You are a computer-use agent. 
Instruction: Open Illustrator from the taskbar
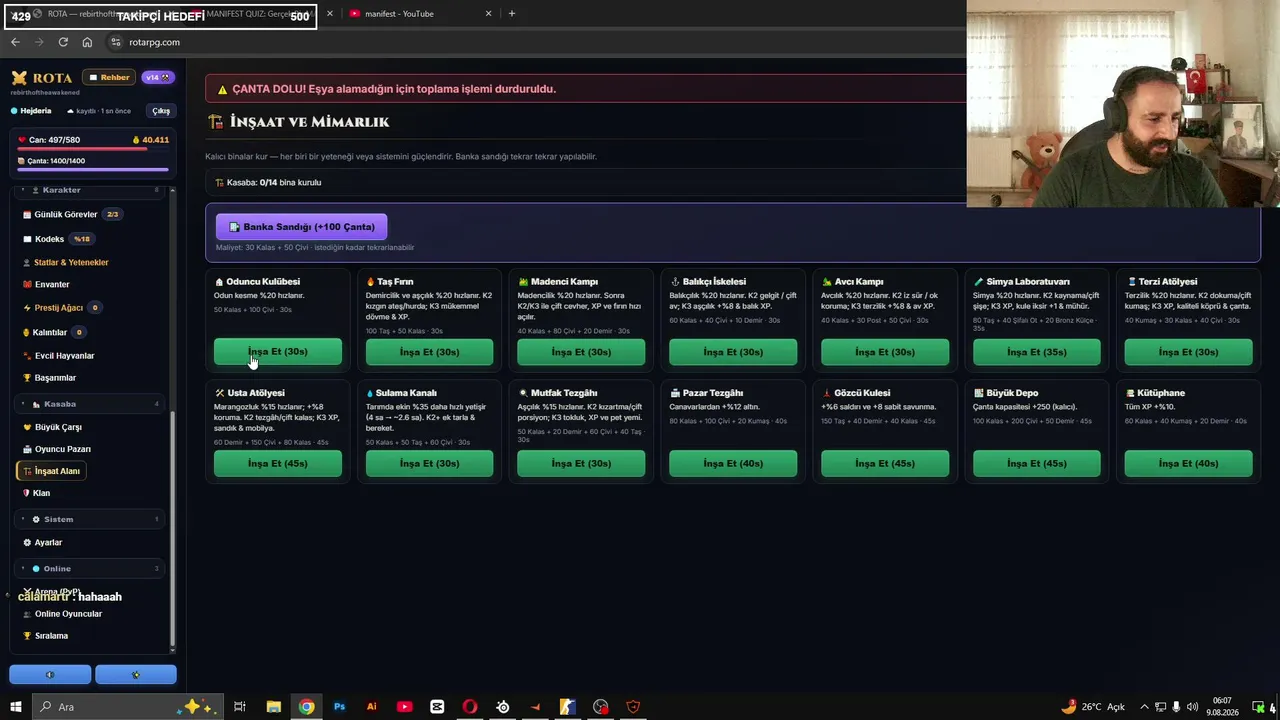pyautogui.click(x=372, y=707)
